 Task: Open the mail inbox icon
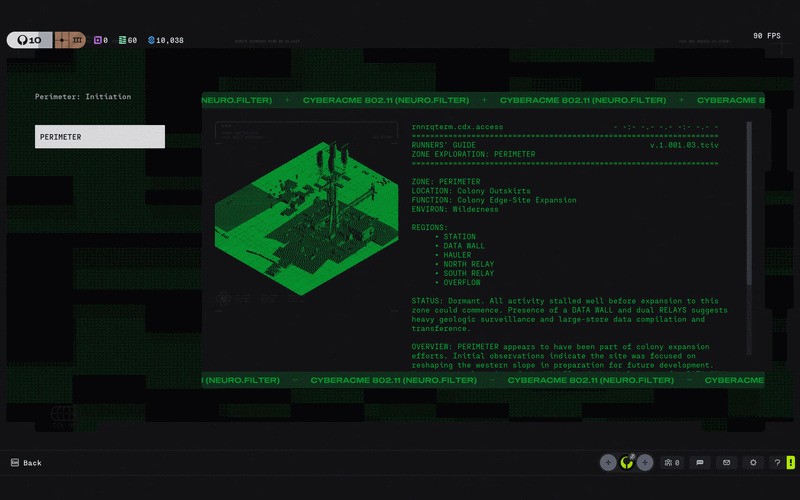click(x=727, y=463)
